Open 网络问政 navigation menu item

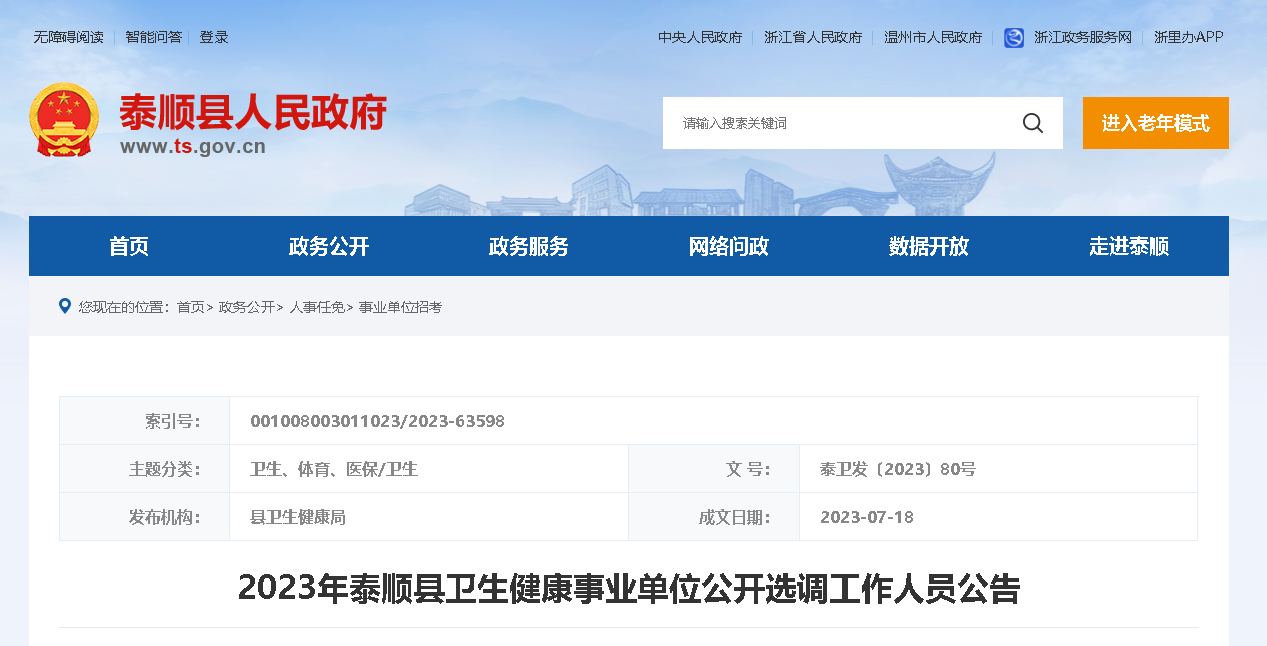point(729,246)
